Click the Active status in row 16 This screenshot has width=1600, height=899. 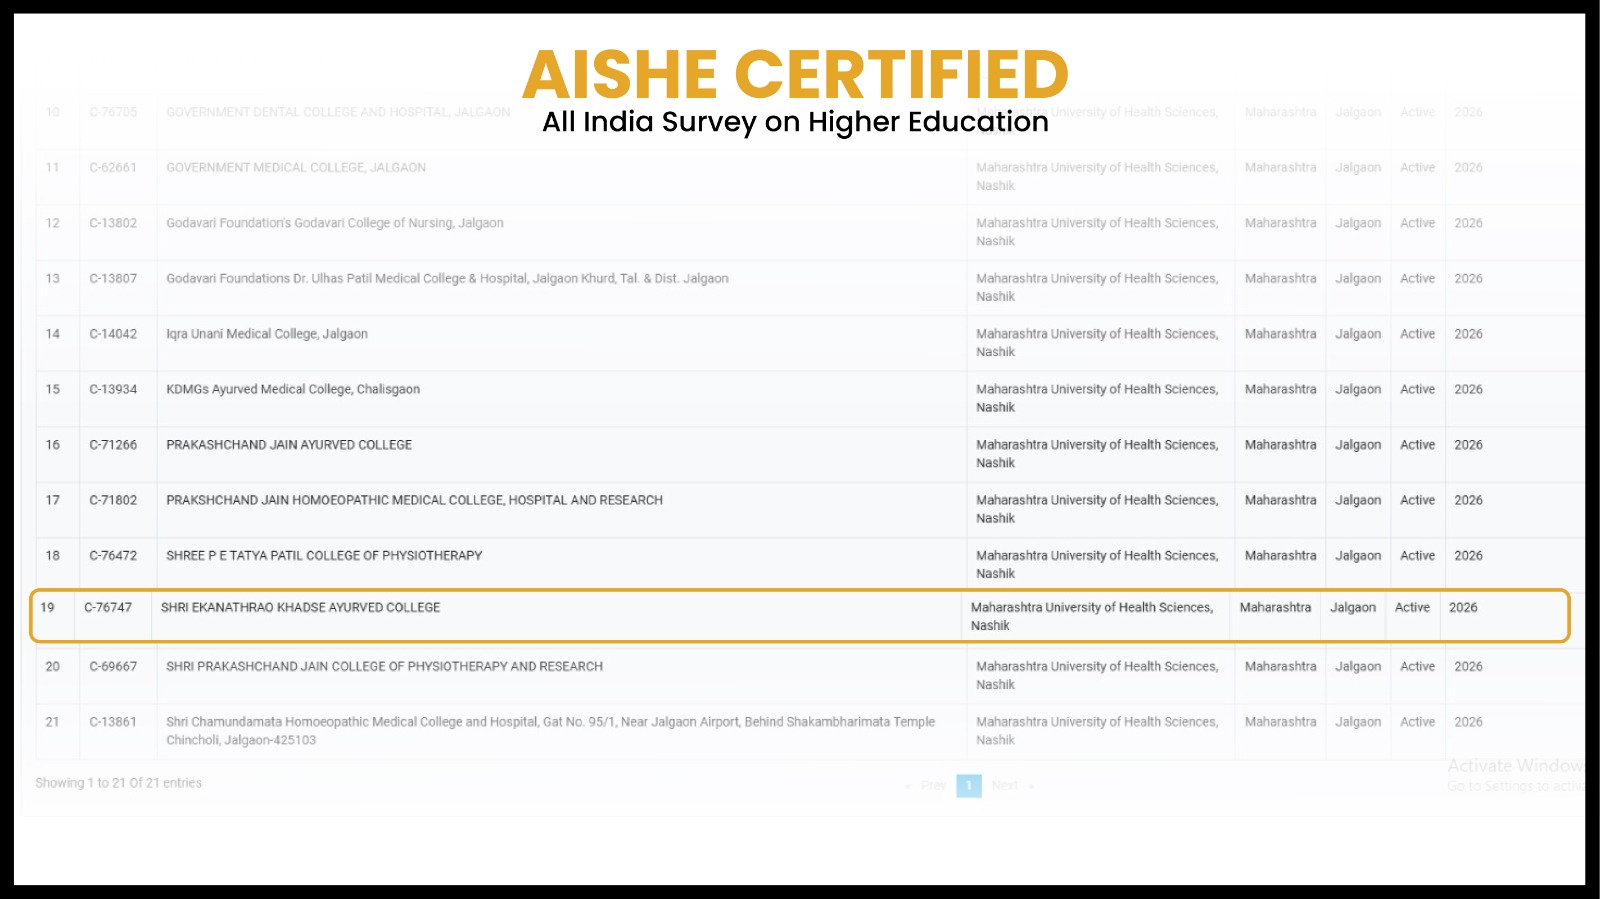[x=1417, y=445]
